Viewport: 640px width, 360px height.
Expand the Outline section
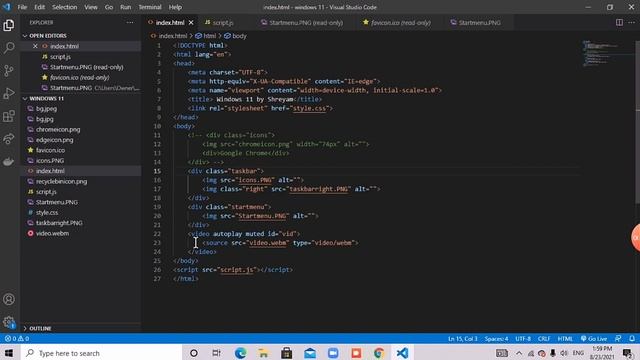tap(81, 328)
